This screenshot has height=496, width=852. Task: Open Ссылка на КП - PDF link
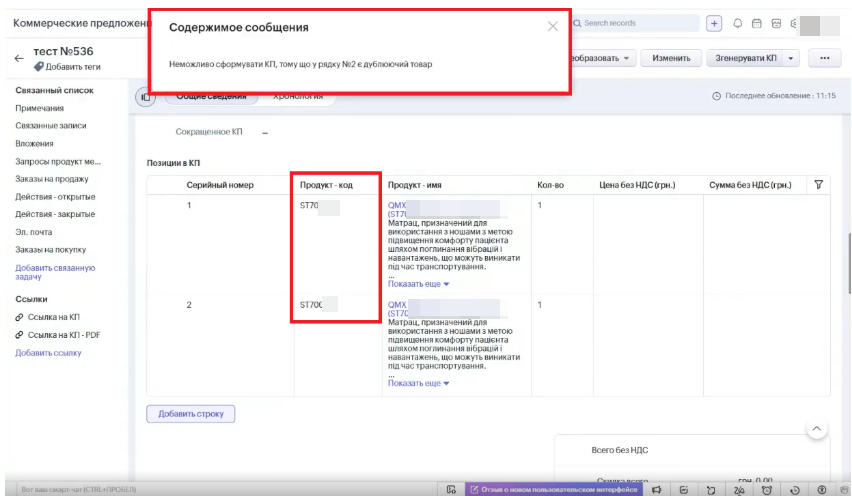click(64, 335)
